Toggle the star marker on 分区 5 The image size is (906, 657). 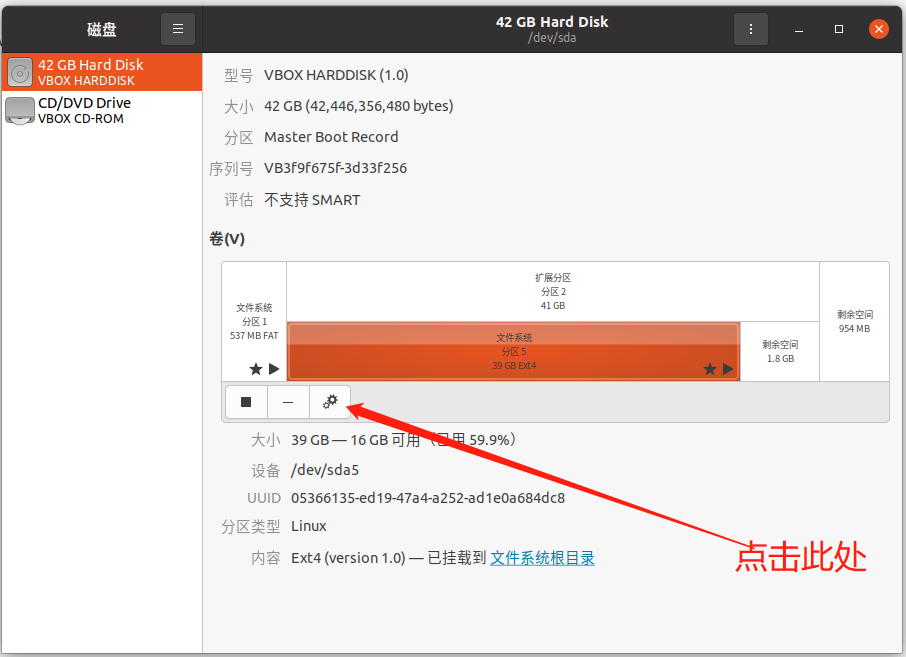coord(709,368)
